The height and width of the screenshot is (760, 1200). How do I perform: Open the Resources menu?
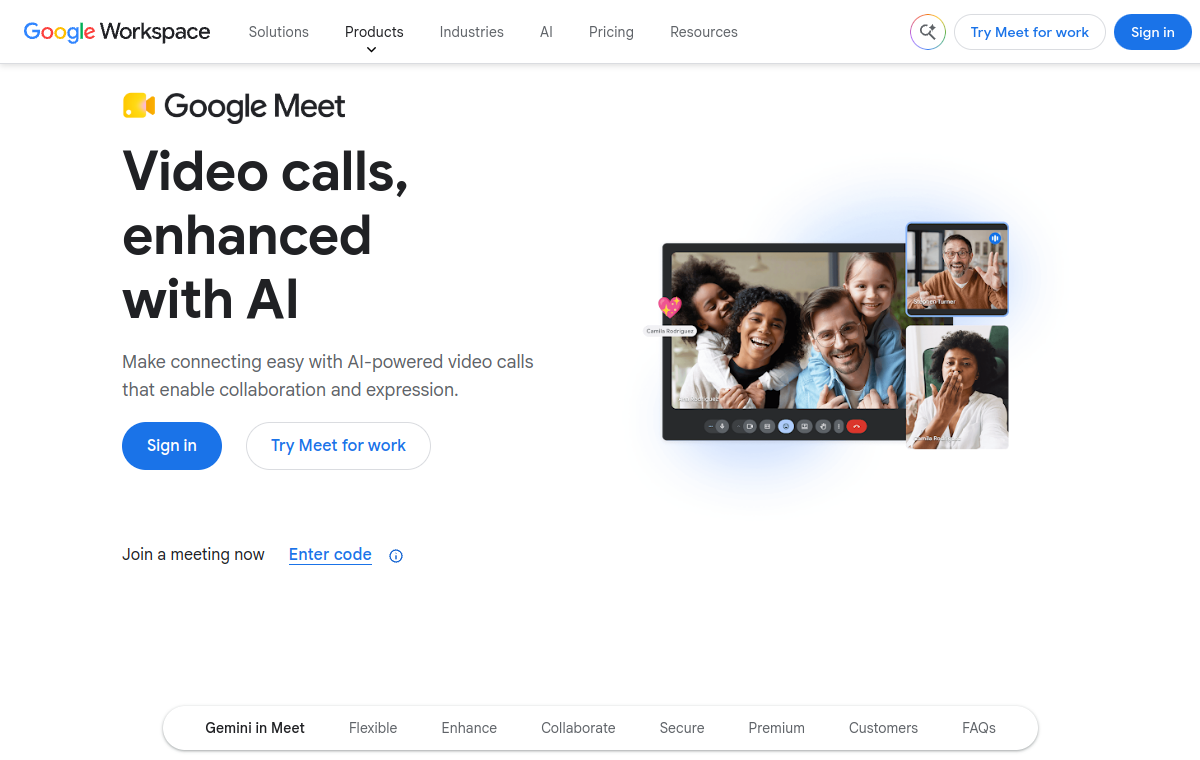point(704,32)
